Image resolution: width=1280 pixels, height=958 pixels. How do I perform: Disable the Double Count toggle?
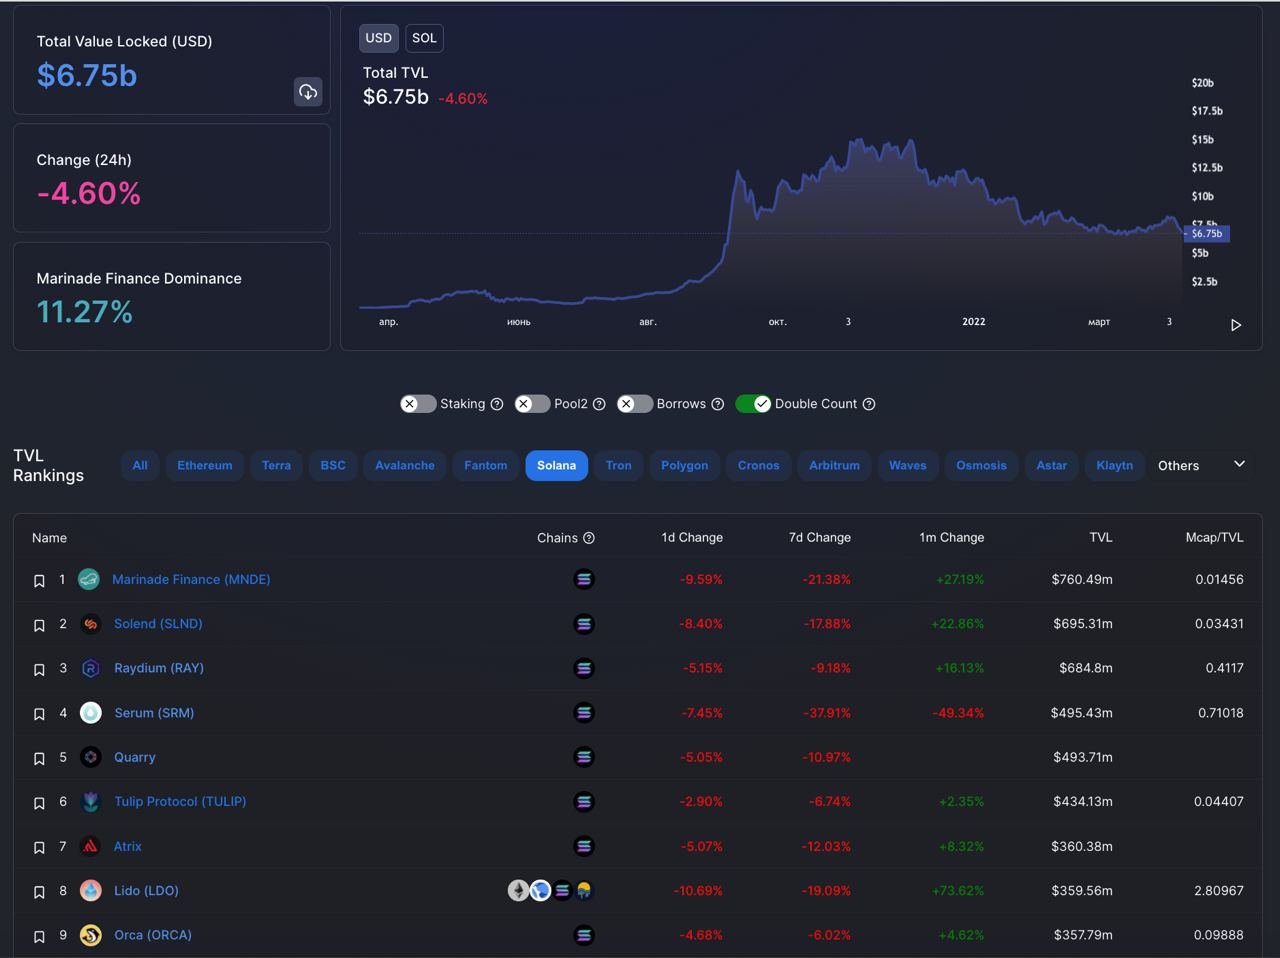[753, 404]
